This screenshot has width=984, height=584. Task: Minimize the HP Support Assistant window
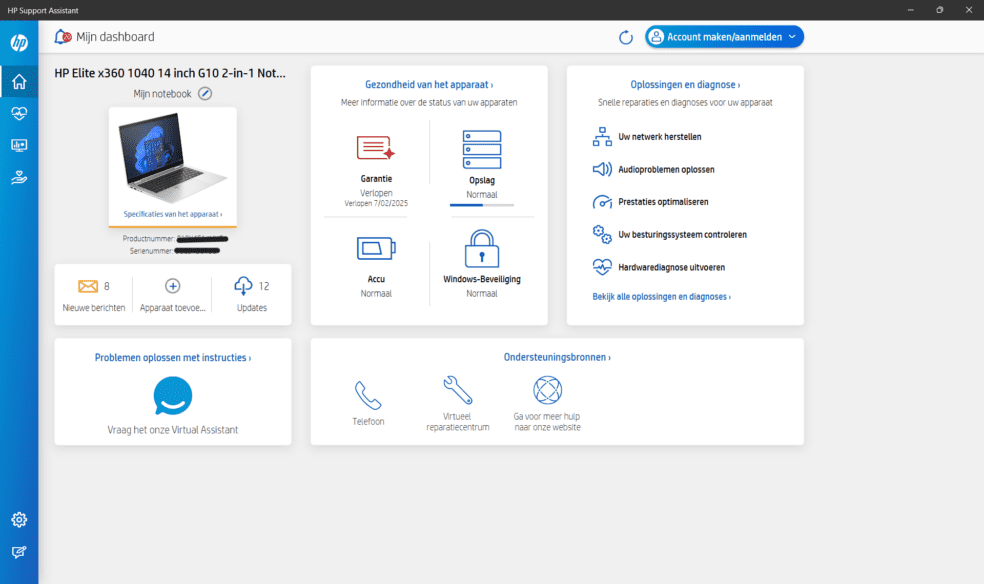pos(910,10)
